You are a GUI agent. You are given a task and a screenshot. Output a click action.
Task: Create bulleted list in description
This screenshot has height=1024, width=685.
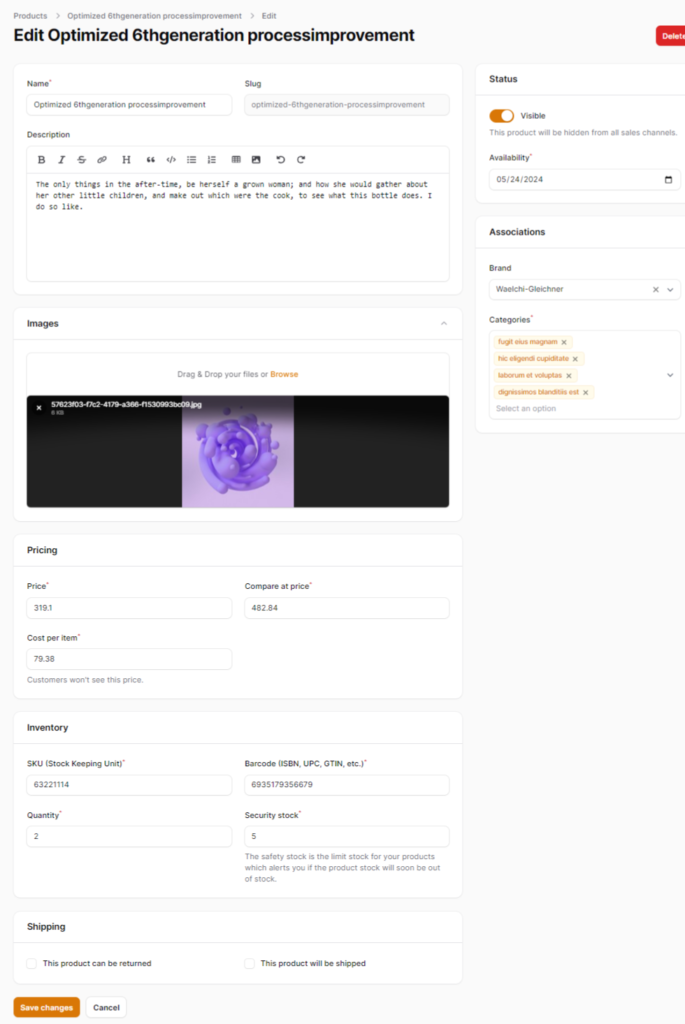(x=191, y=159)
